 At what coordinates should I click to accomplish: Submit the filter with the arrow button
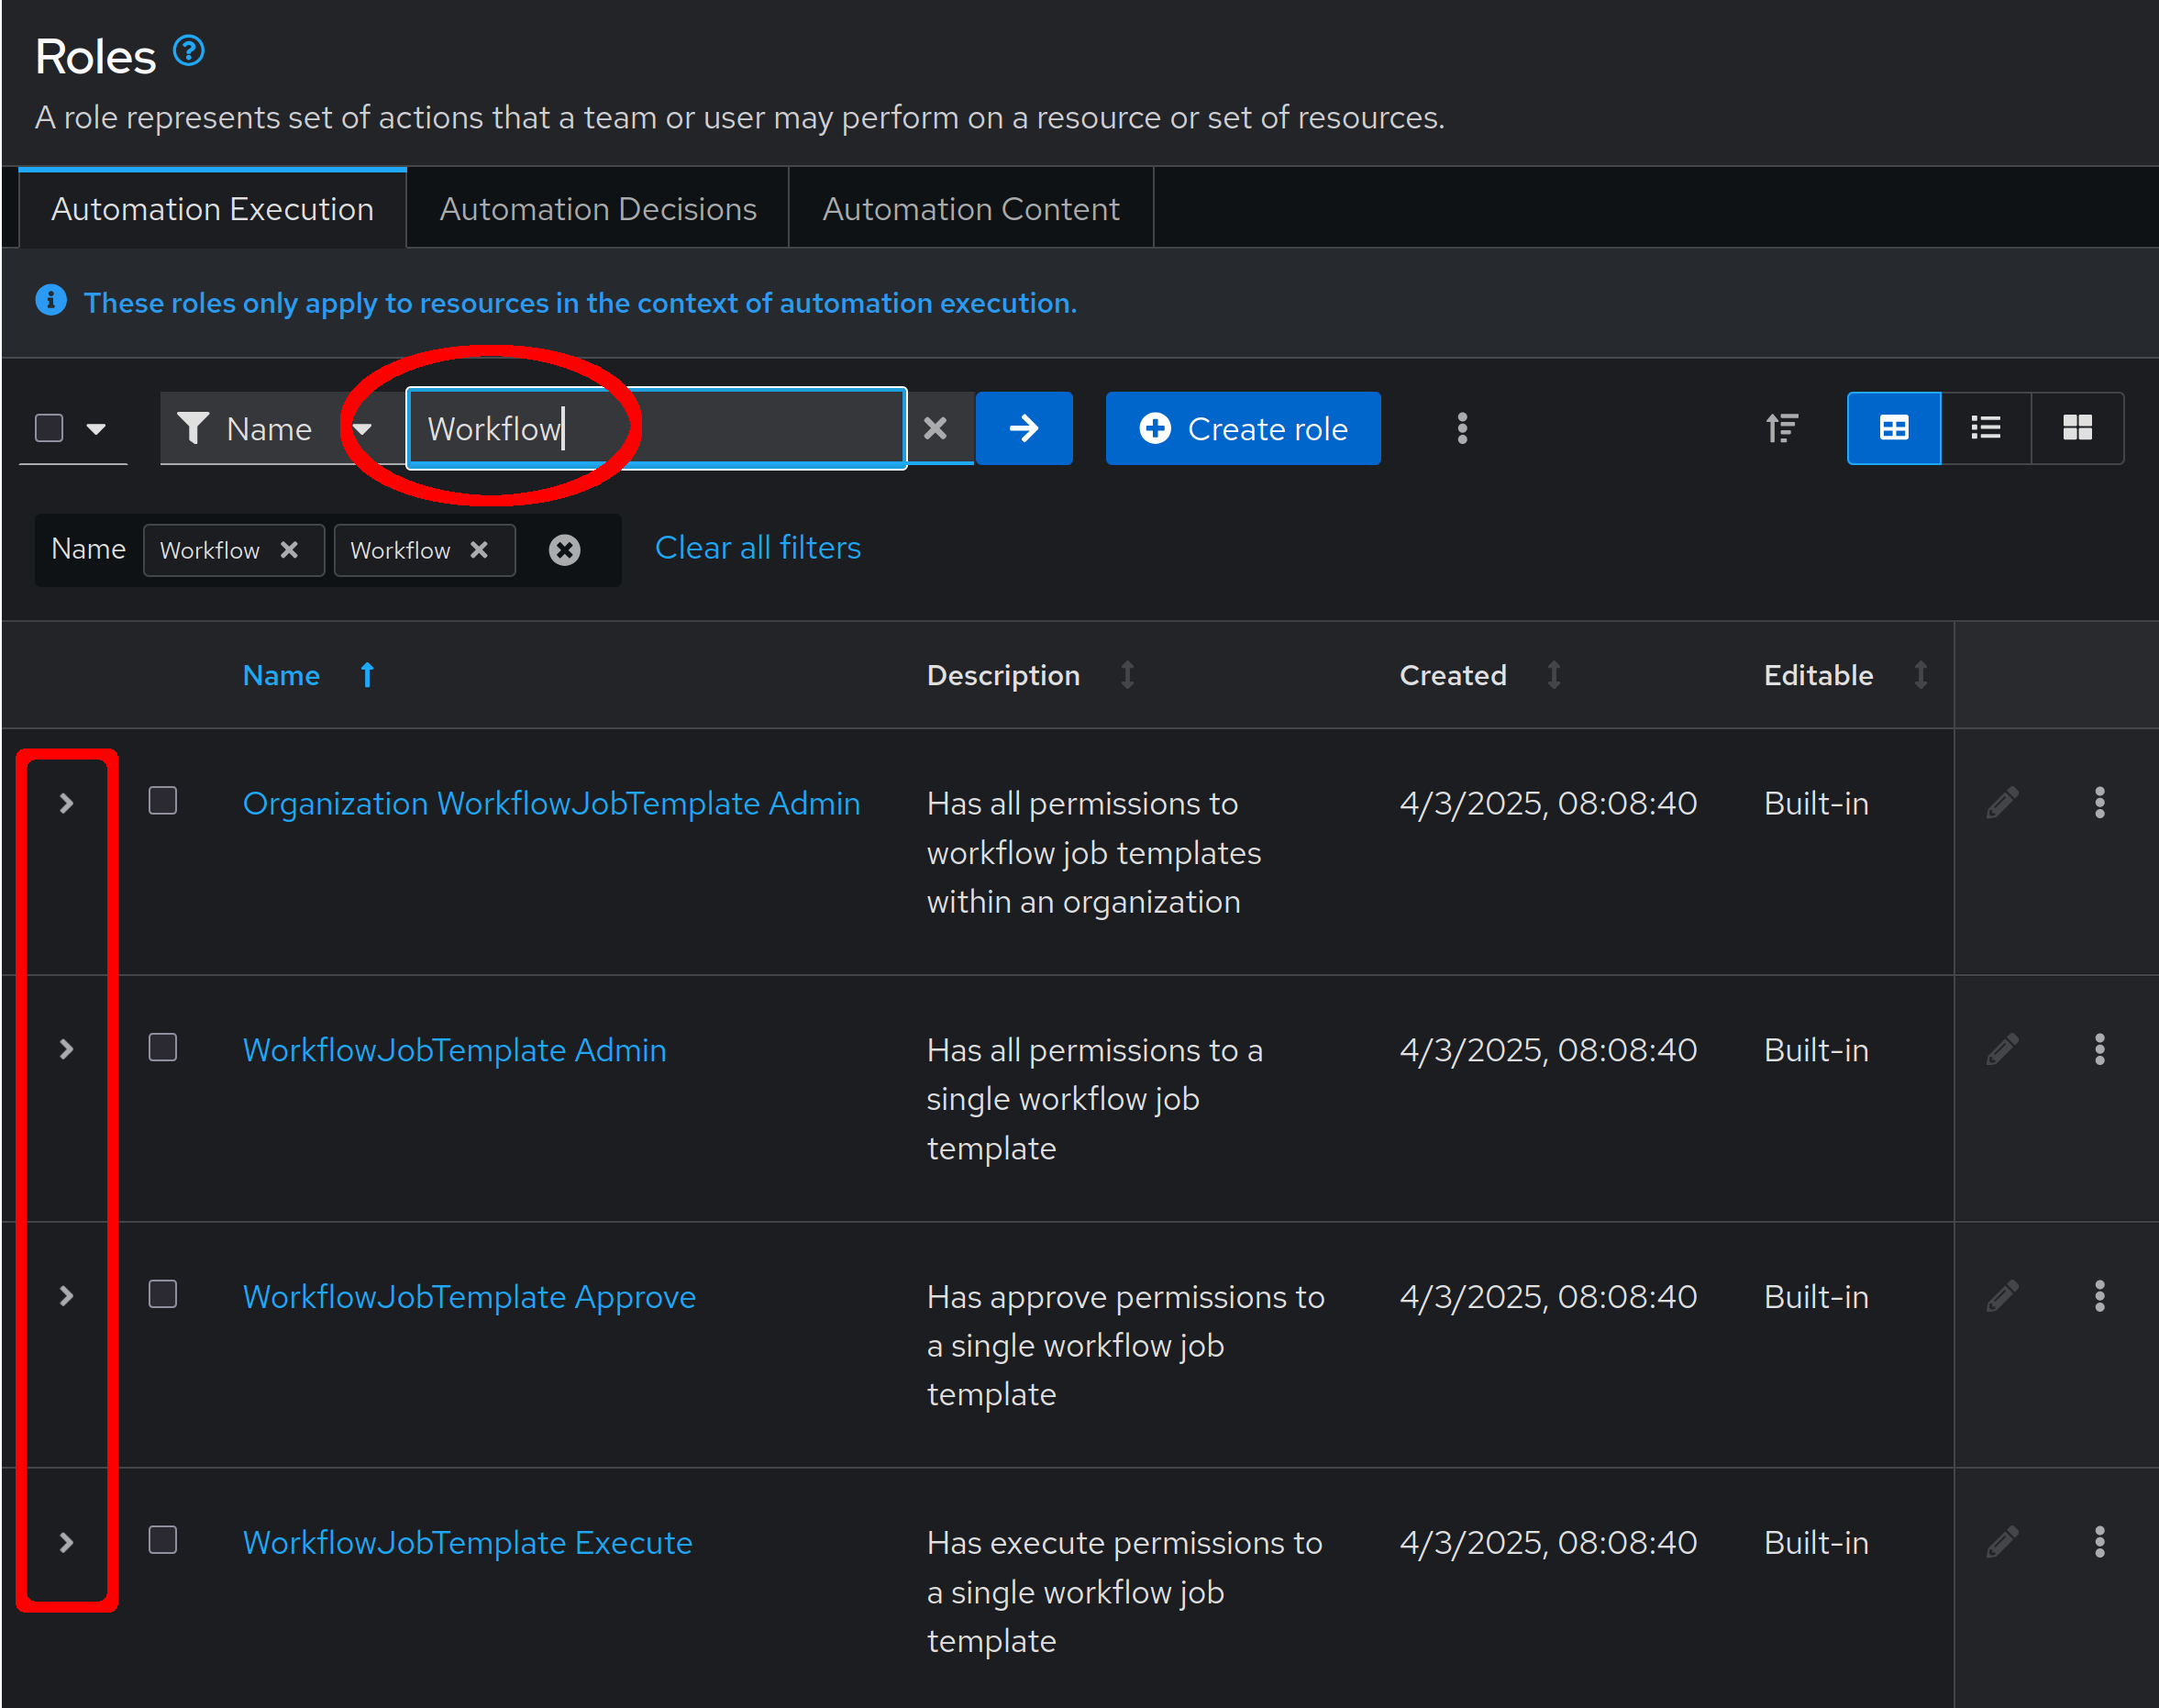click(1023, 429)
